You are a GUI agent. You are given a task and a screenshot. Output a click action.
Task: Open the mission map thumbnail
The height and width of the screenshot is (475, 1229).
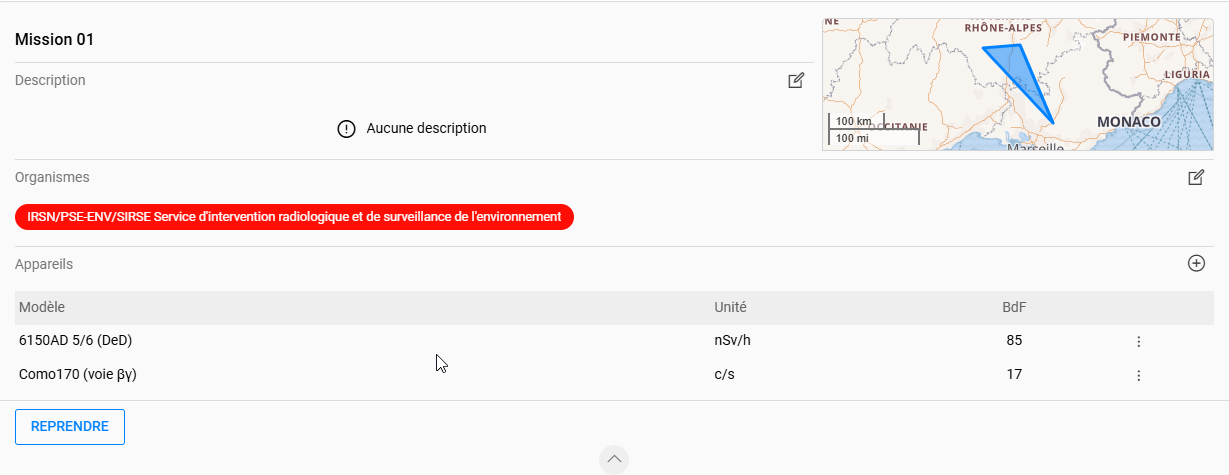pyautogui.click(x=1018, y=84)
